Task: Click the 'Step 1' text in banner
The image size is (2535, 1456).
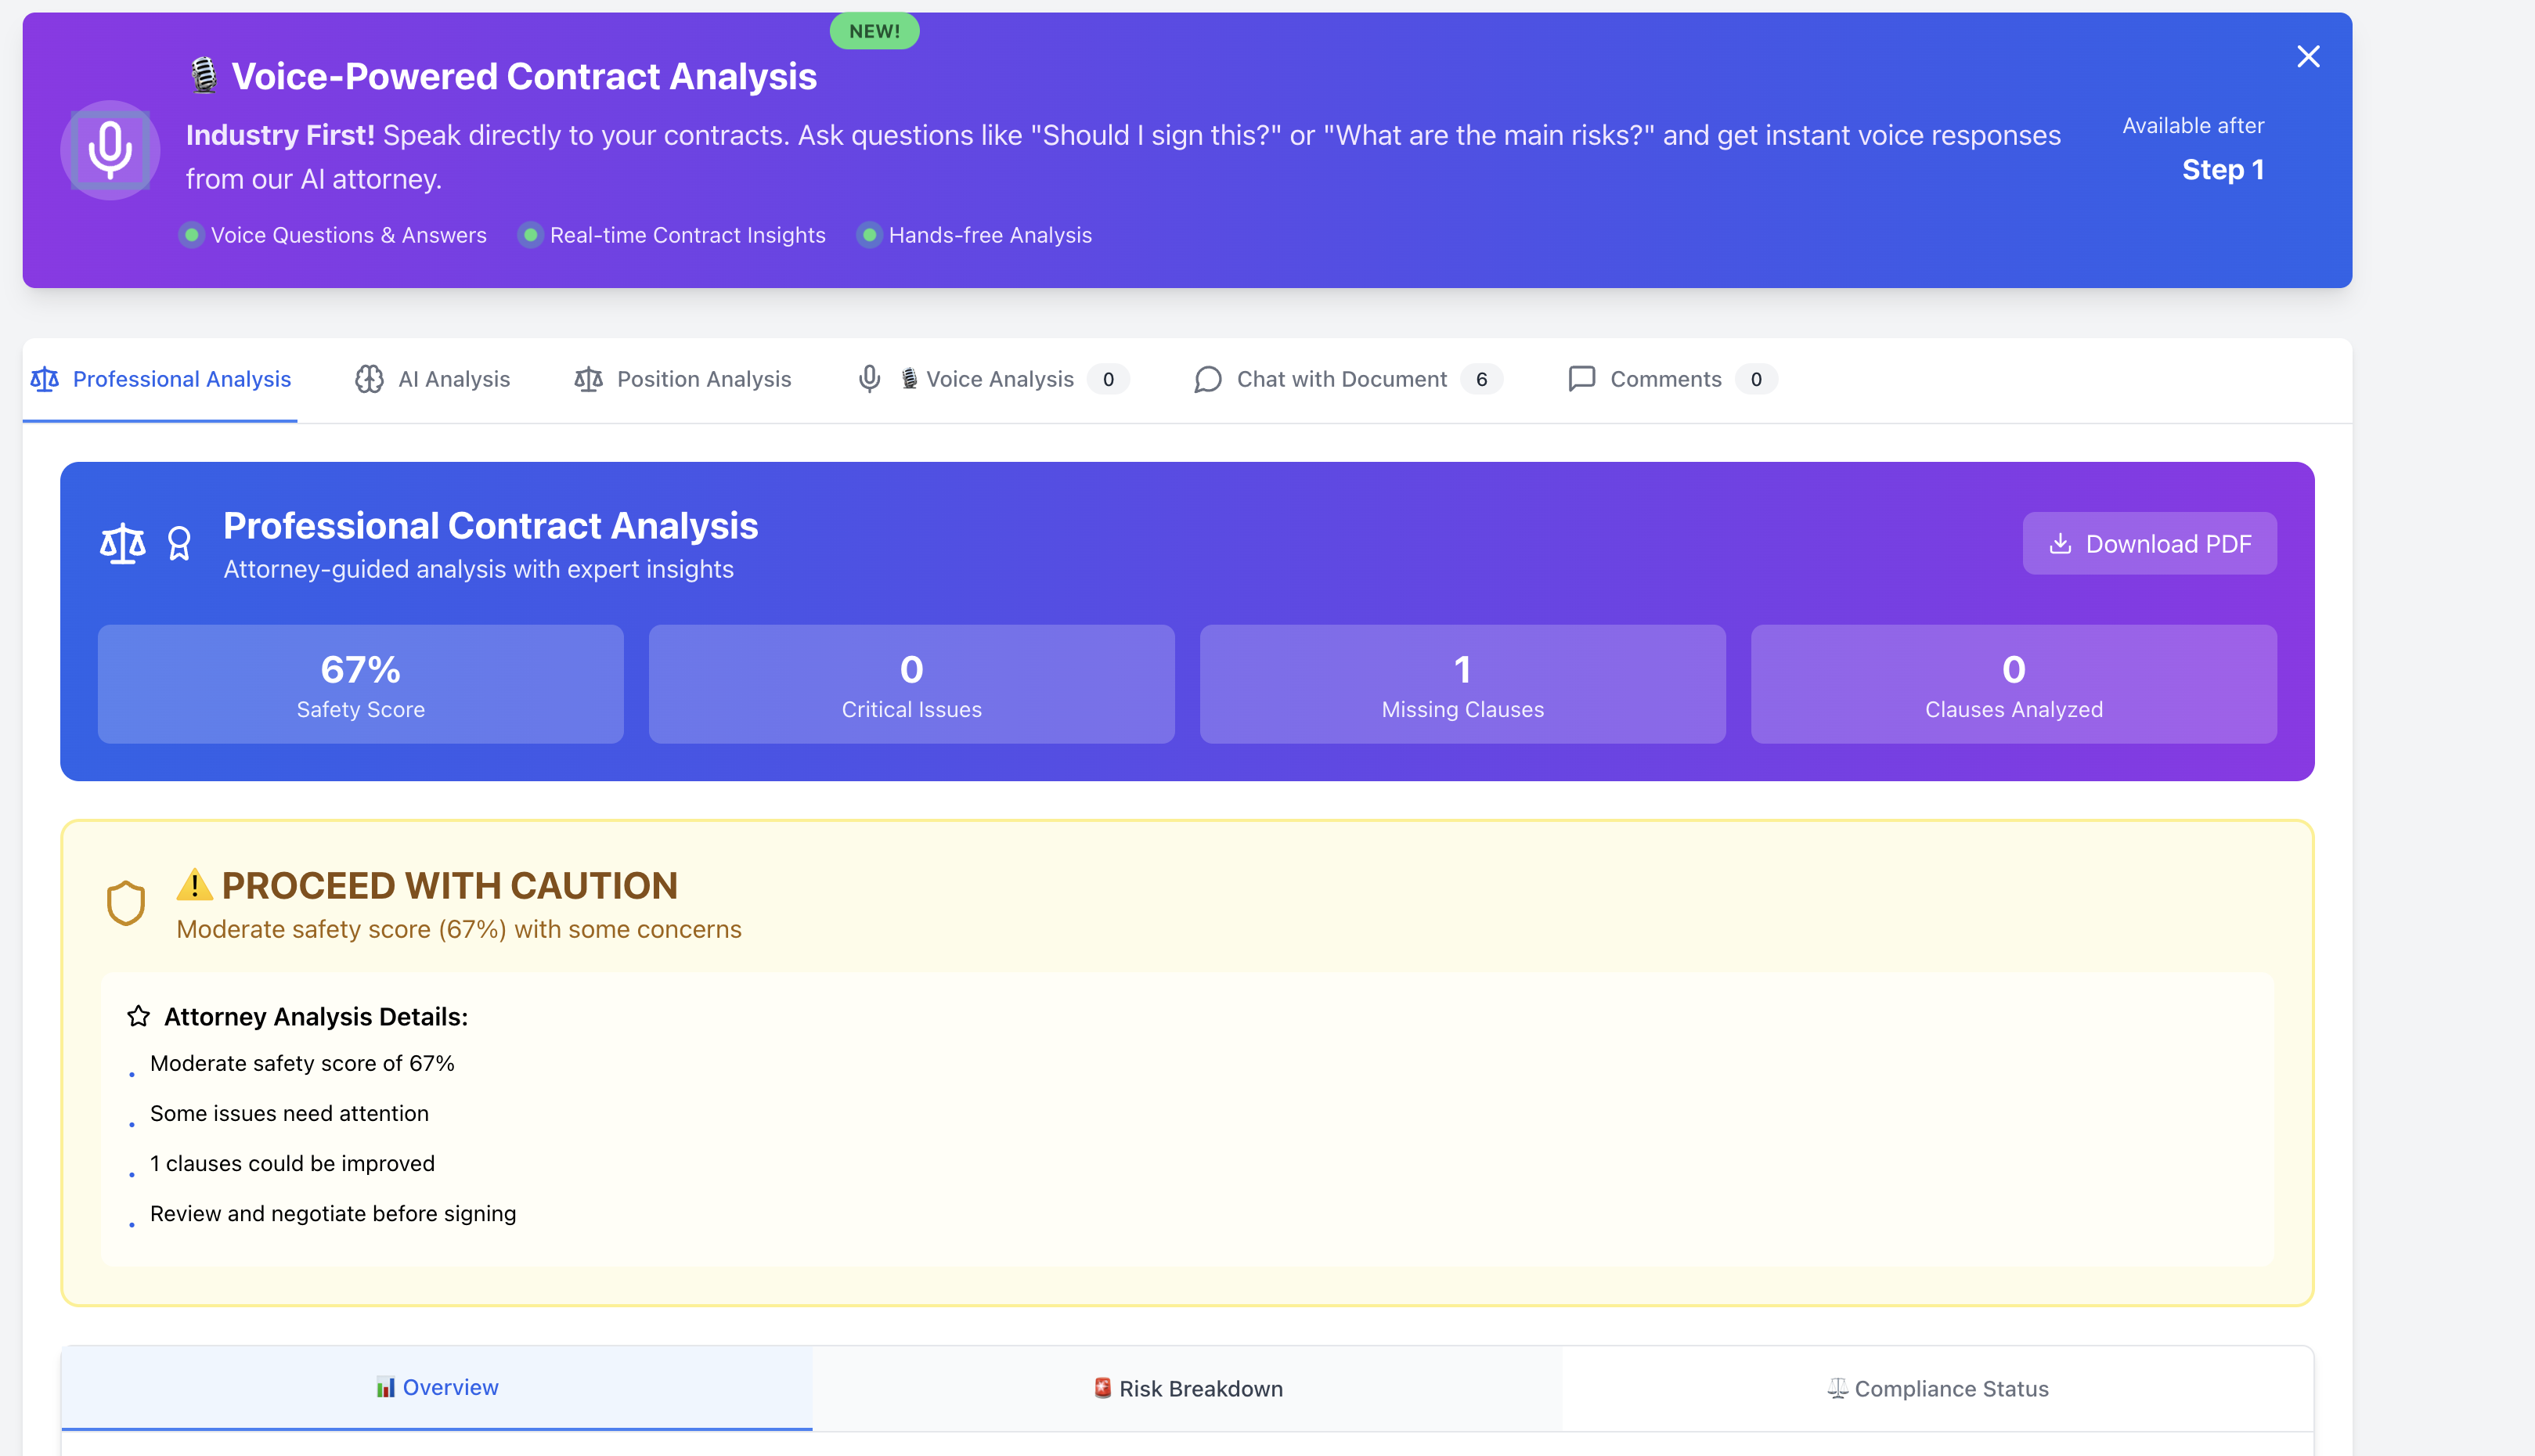Action: (x=2222, y=170)
